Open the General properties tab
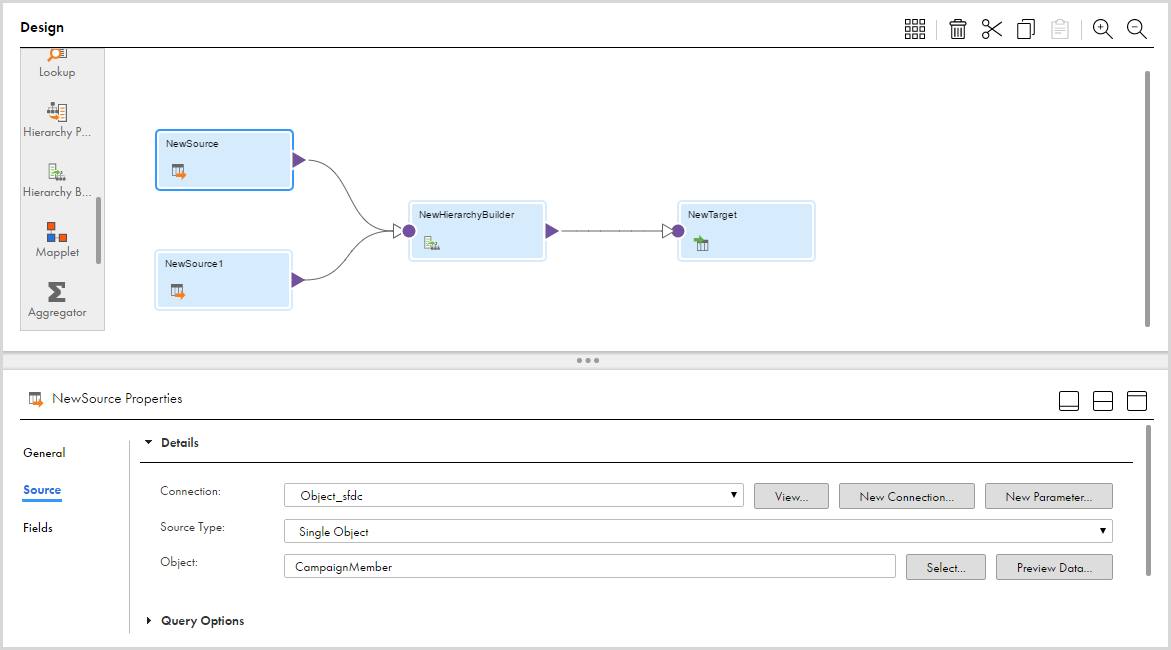The height and width of the screenshot is (650, 1171). [x=44, y=453]
